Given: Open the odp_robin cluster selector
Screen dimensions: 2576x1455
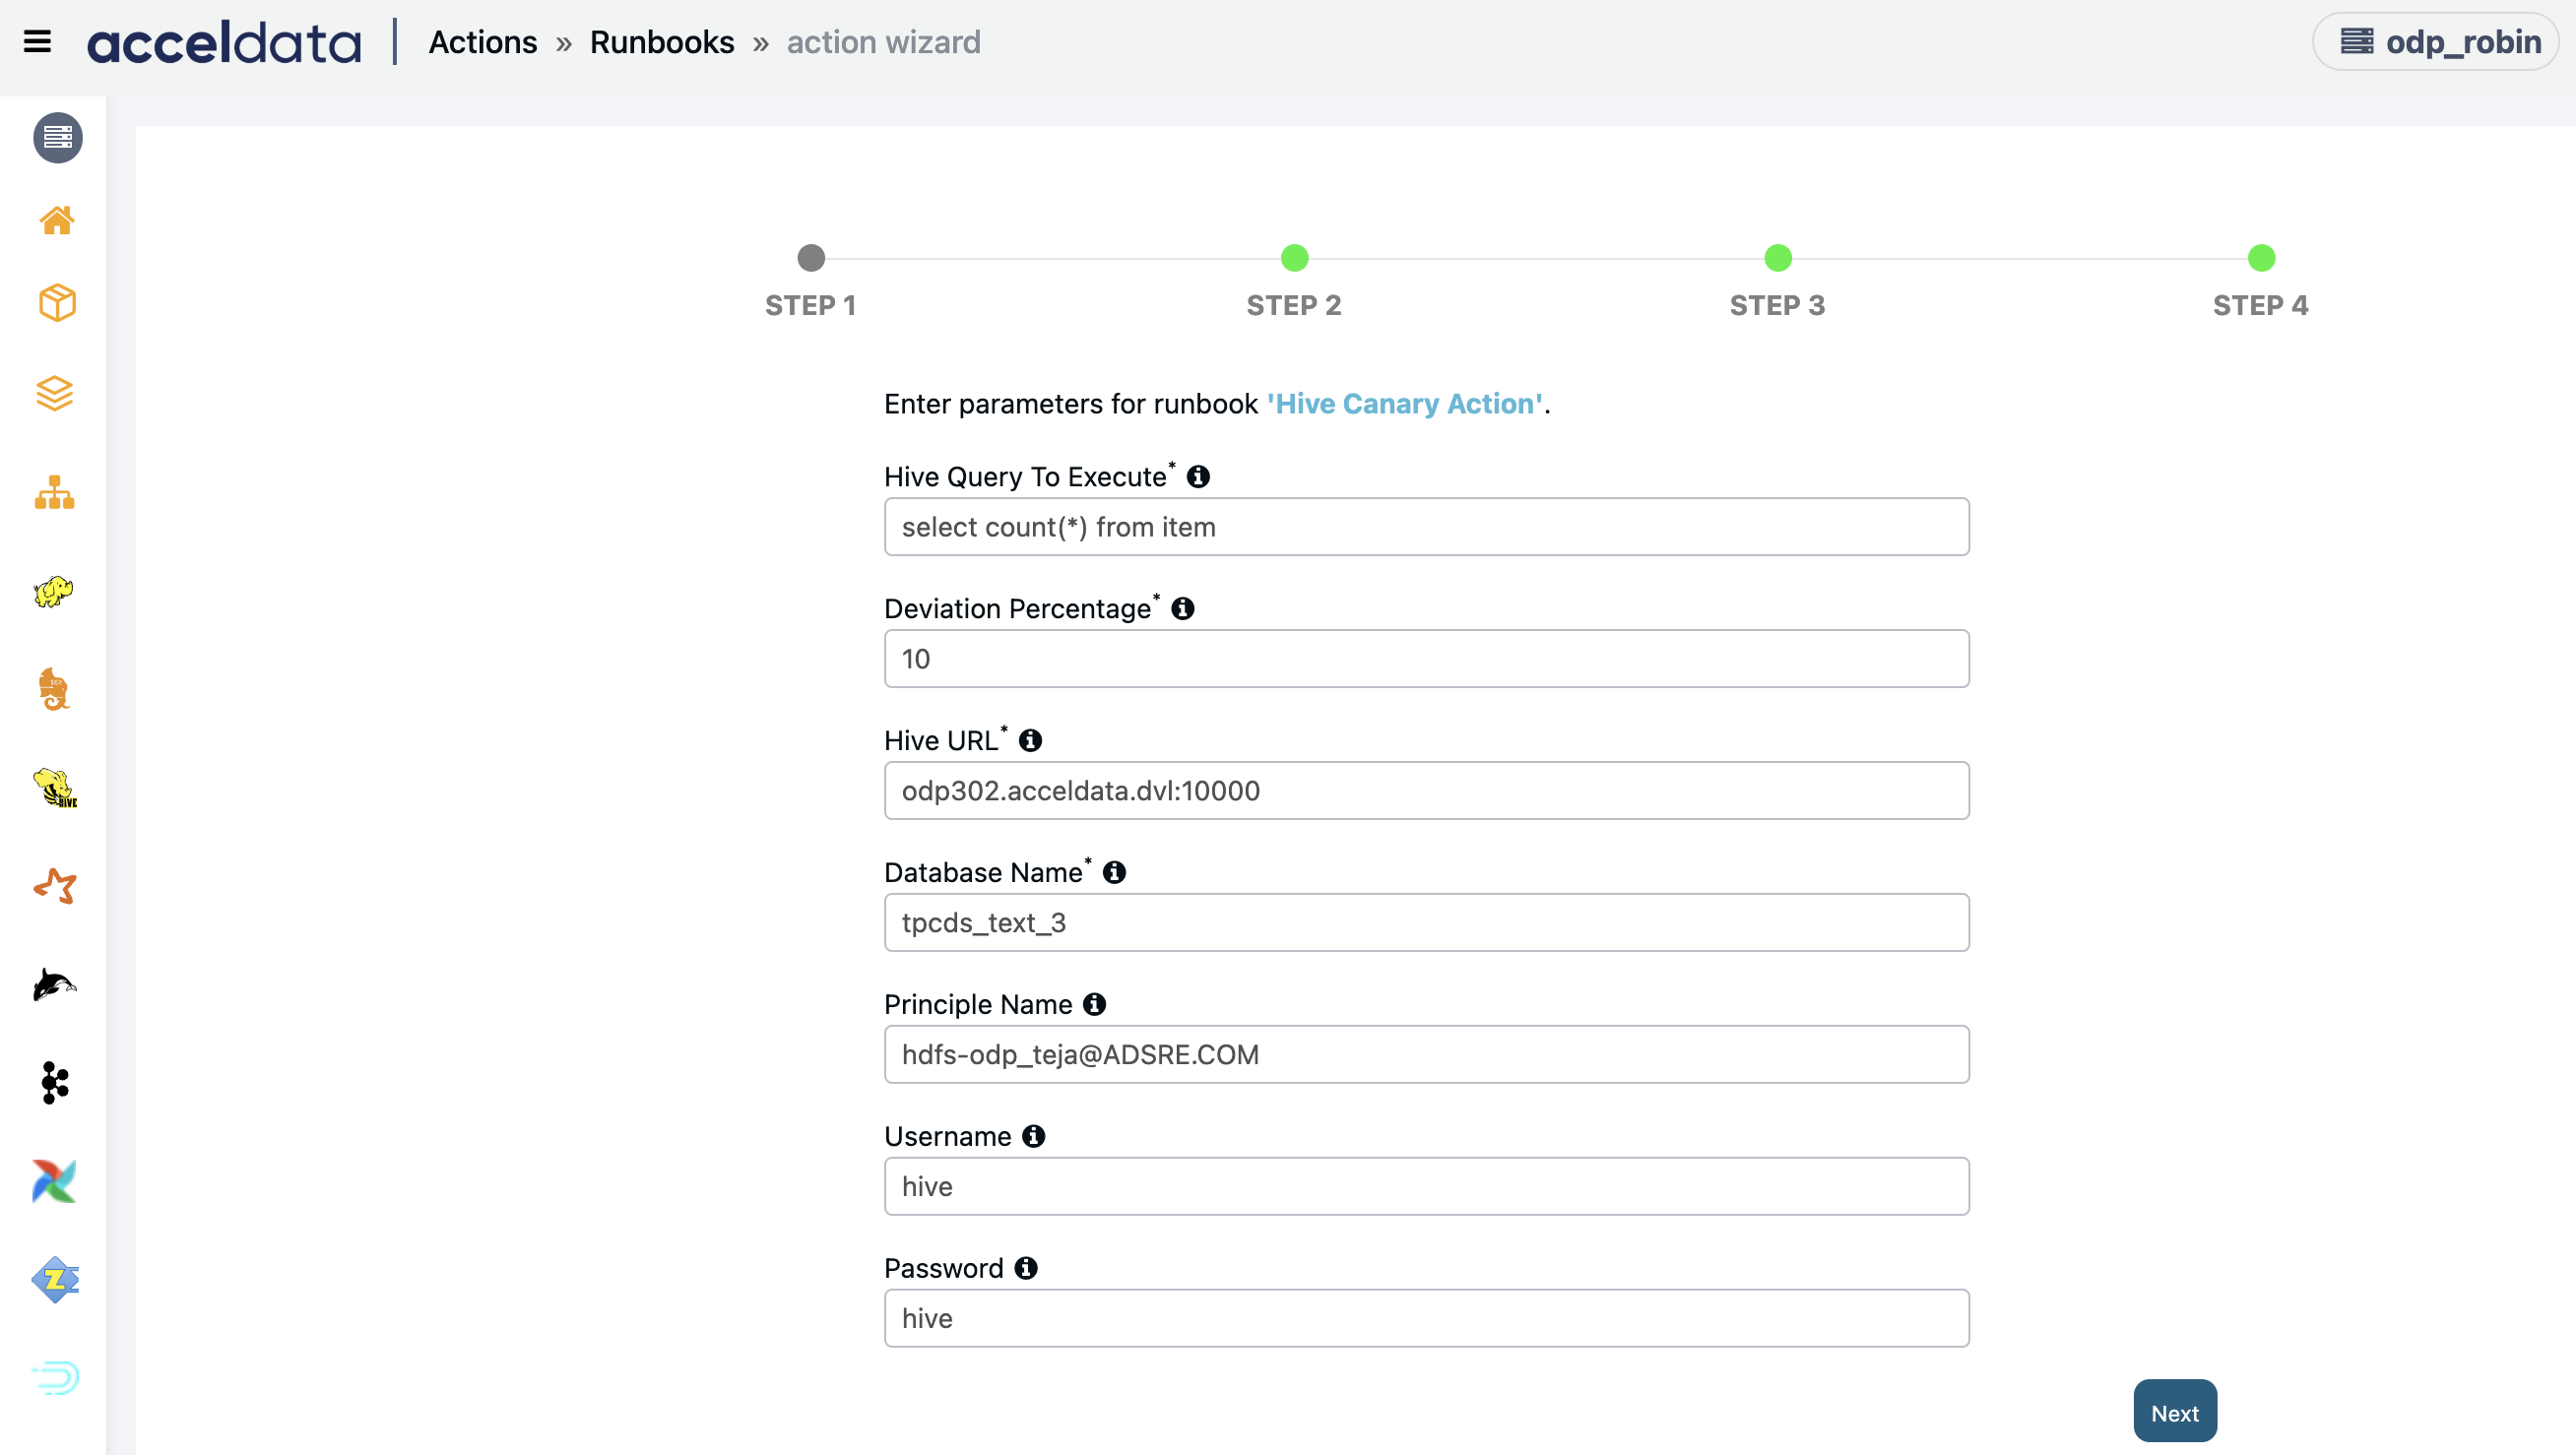Looking at the screenshot, I should tap(2436, 42).
